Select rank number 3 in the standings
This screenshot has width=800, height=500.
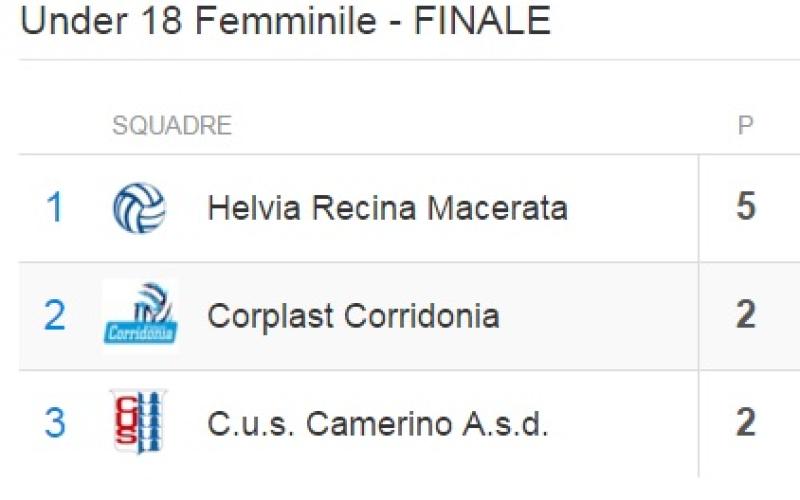(x=54, y=424)
